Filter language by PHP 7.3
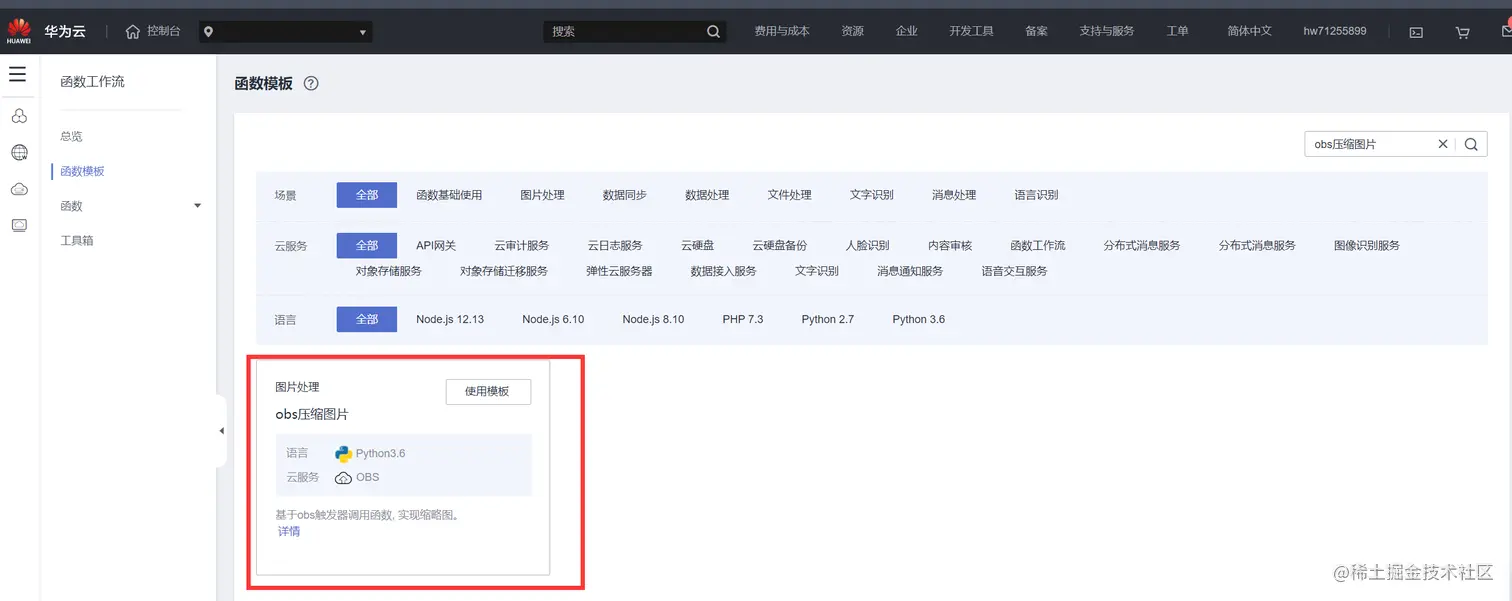The width and height of the screenshot is (1512, 601). pyautogui.click(x=743, y=319)
